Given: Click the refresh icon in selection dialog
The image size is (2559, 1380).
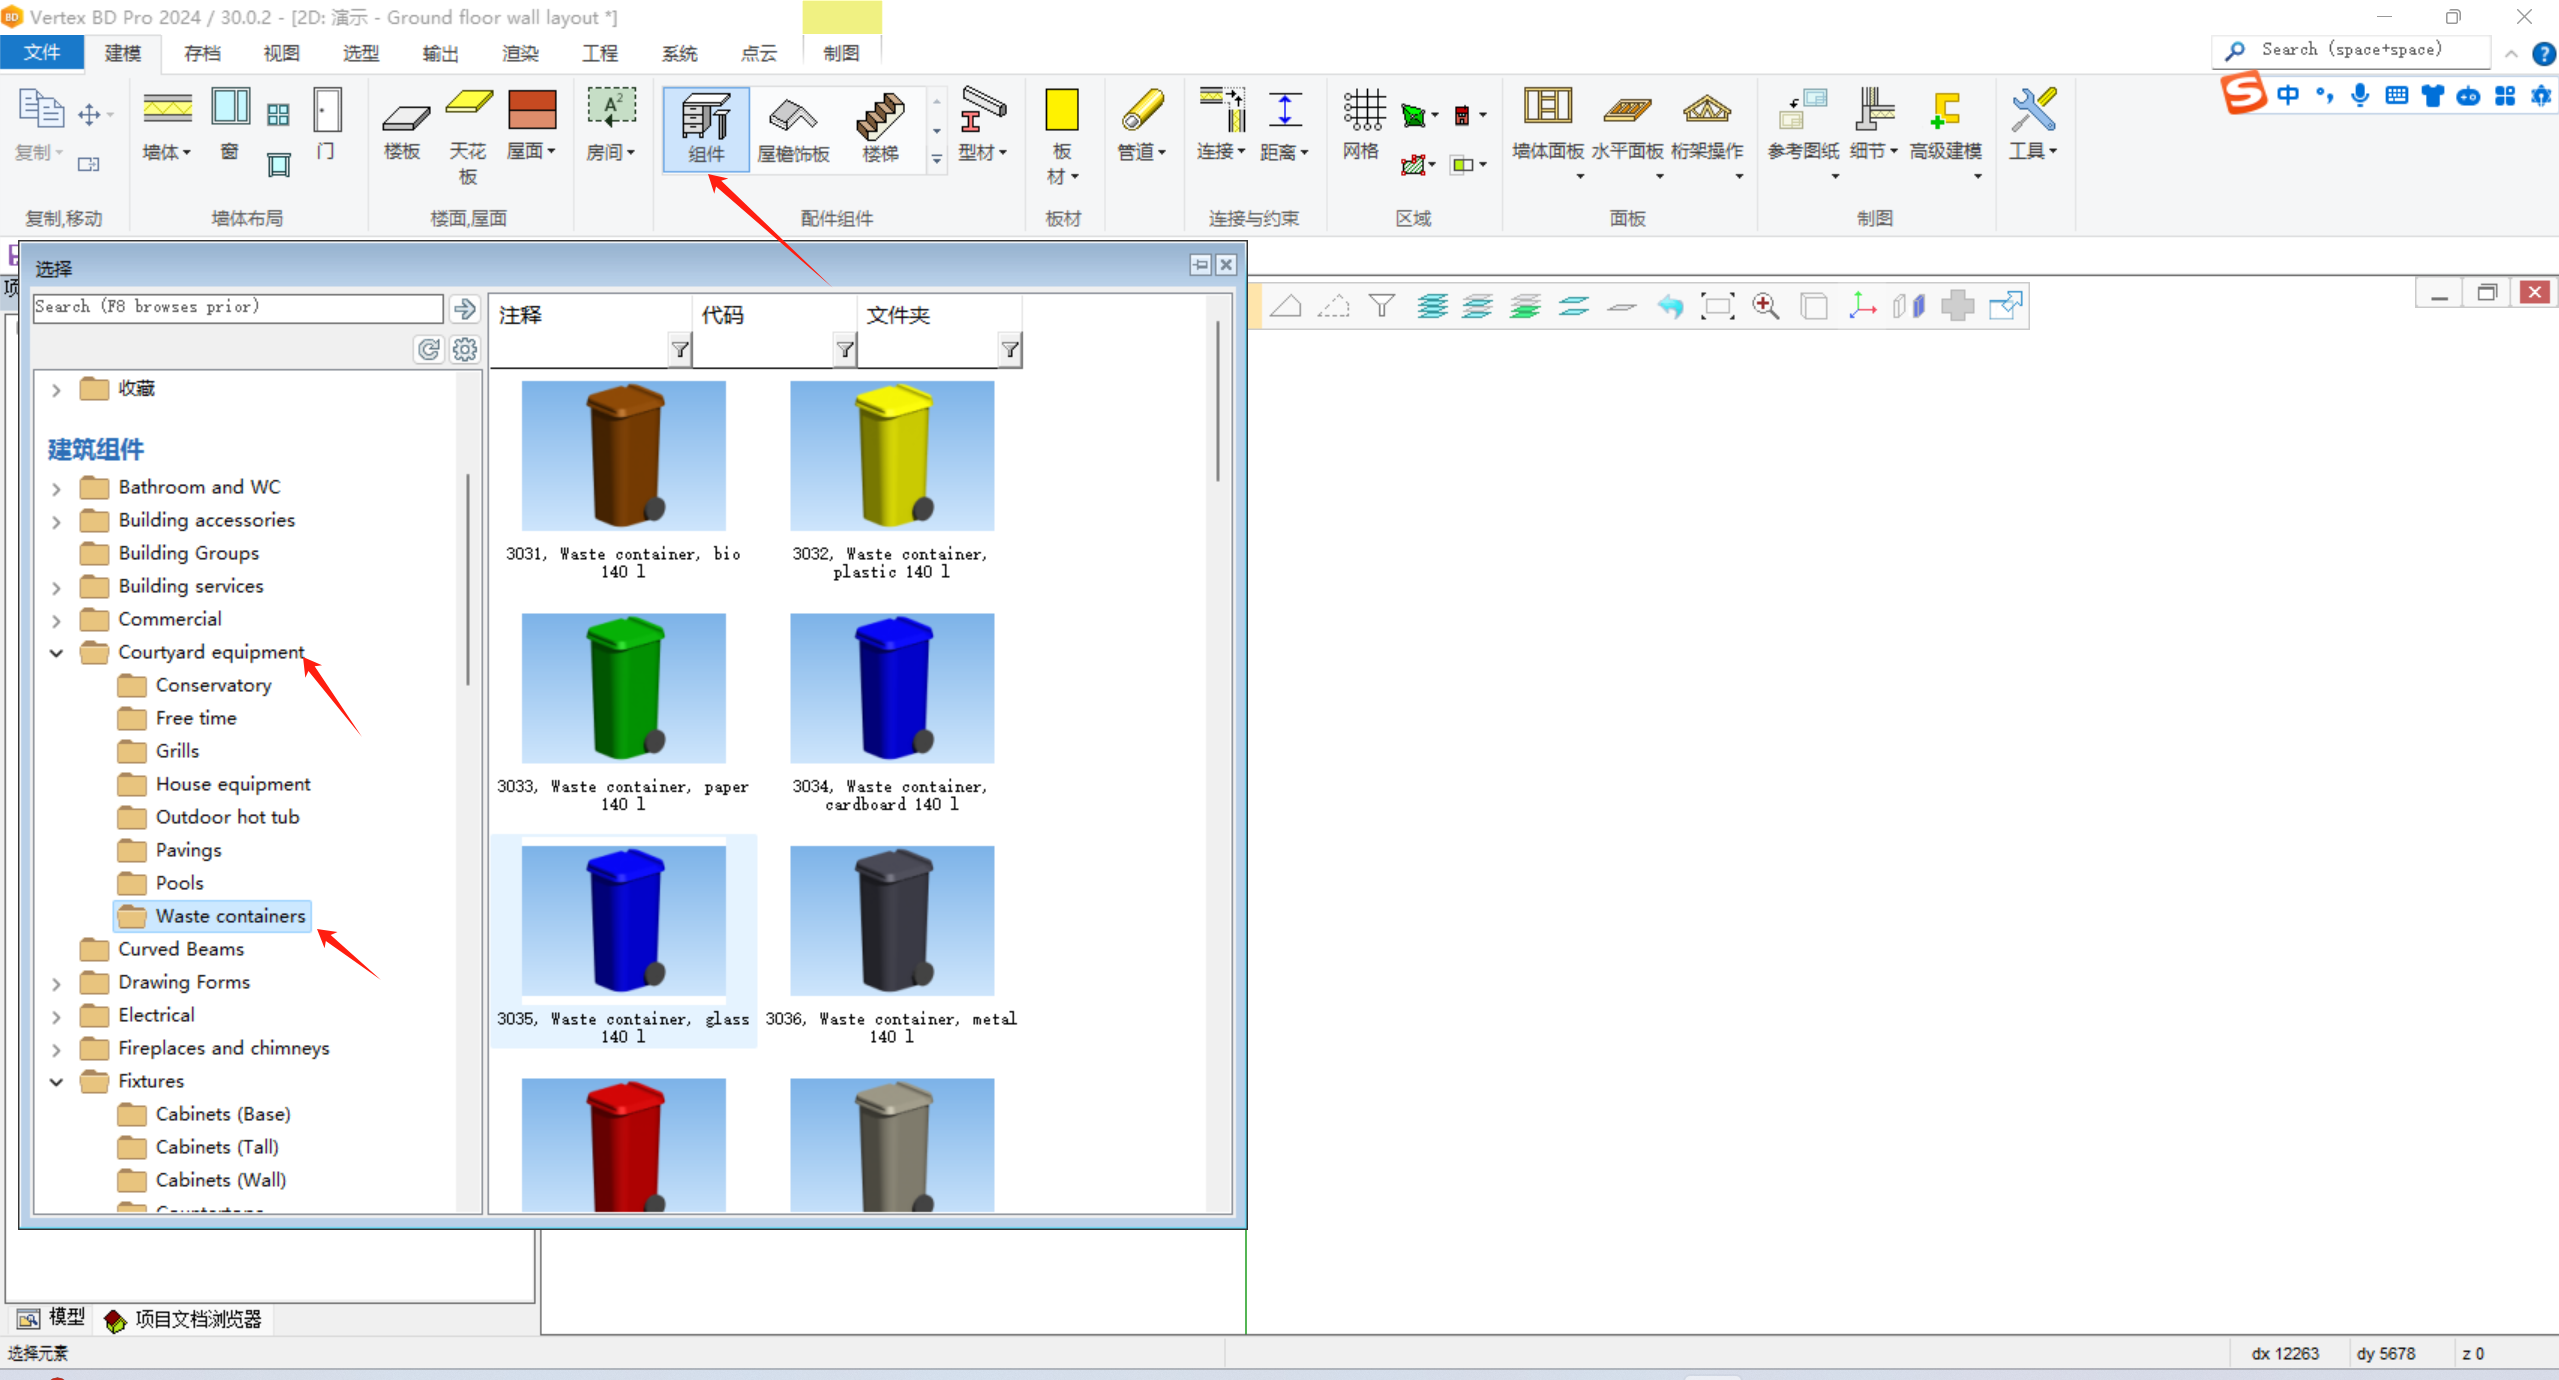Looking at the screenshot, I should 429,349.
